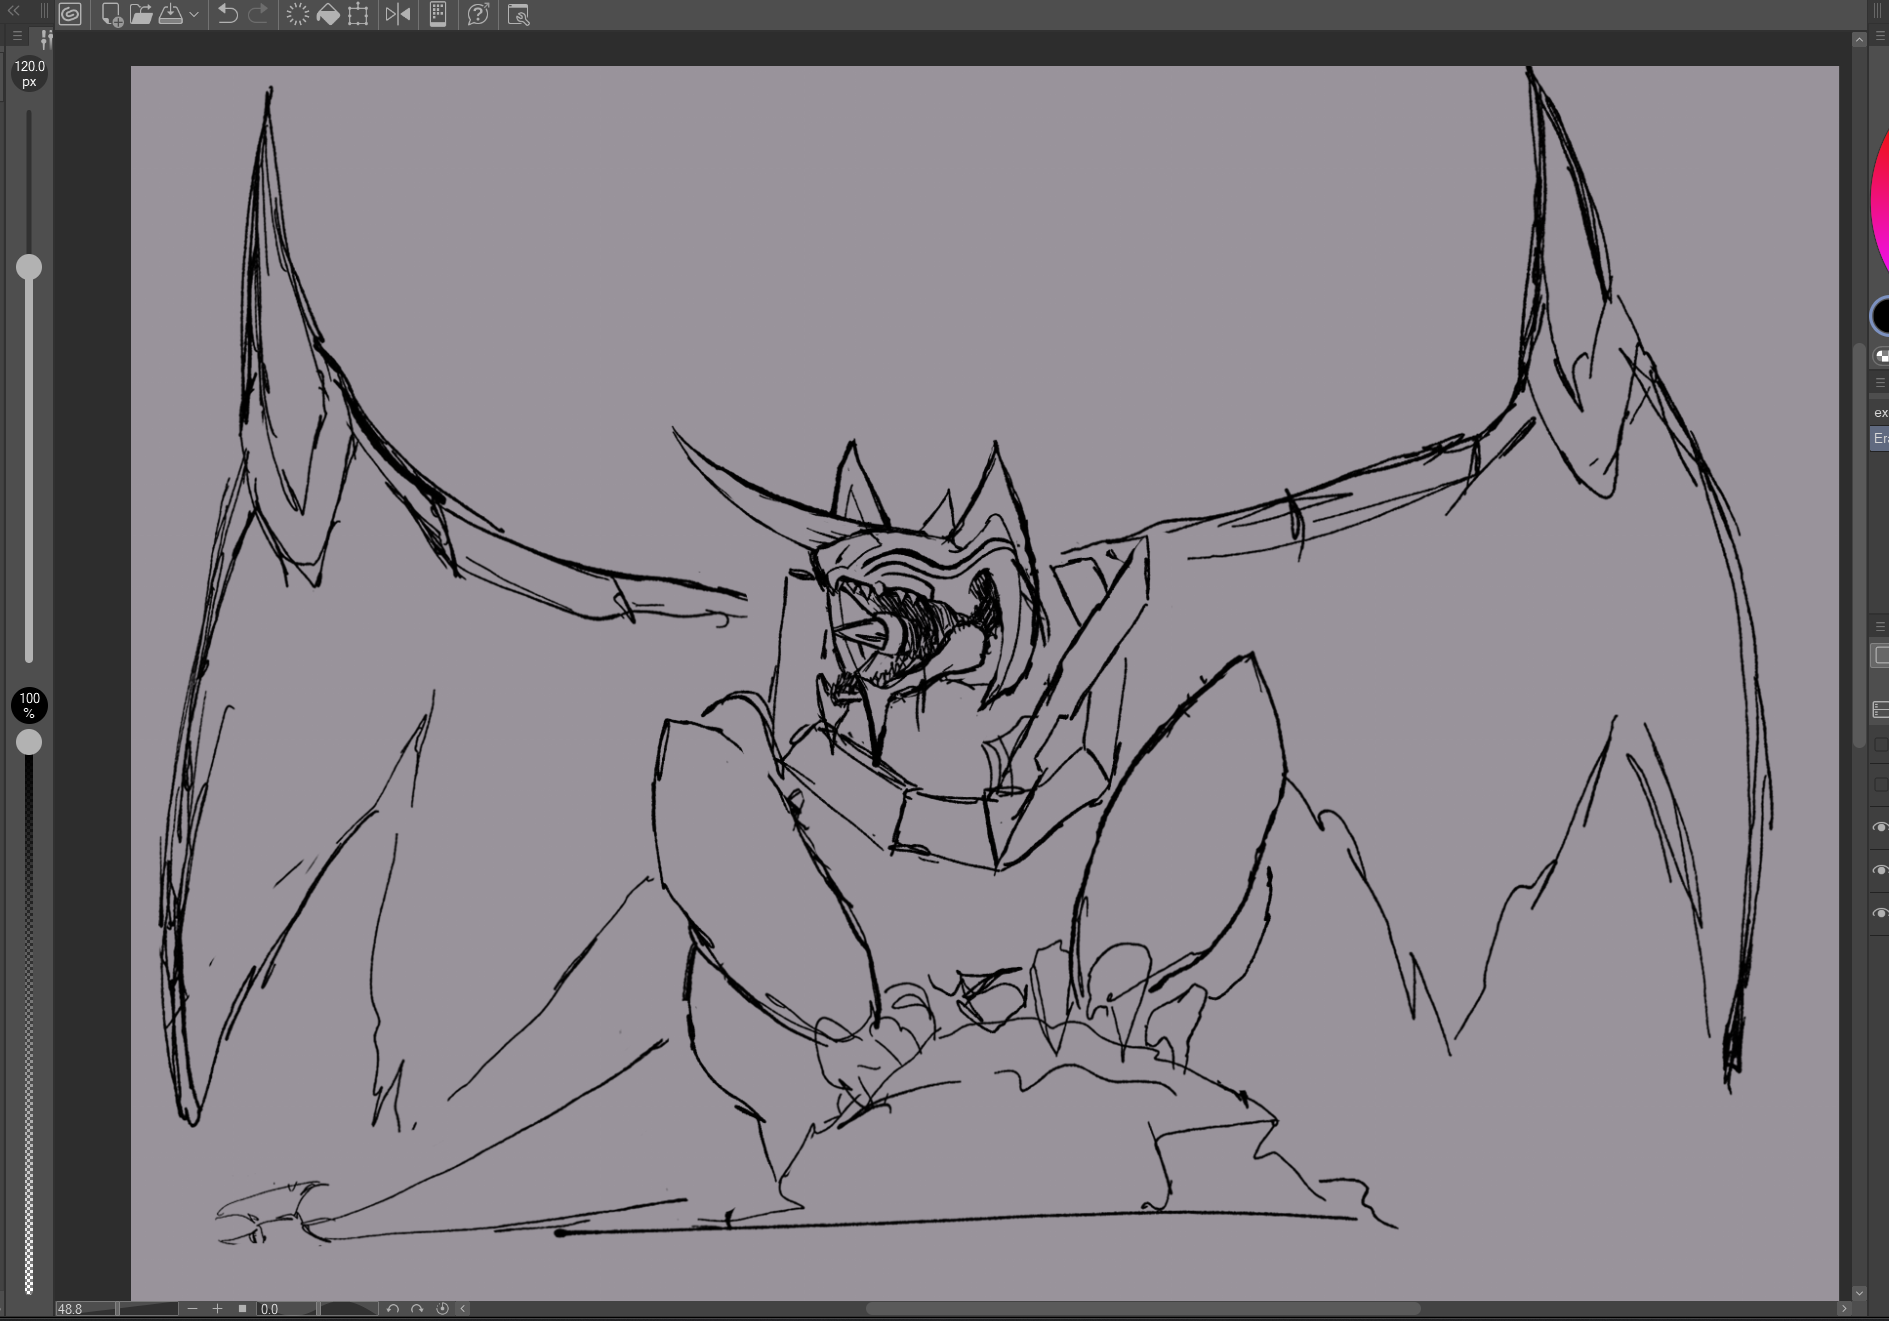This screenshot has width=1889, height=1321.
Task: Click the horizontal scrollbar left arrow
Action: click(x=463, y=1309)
